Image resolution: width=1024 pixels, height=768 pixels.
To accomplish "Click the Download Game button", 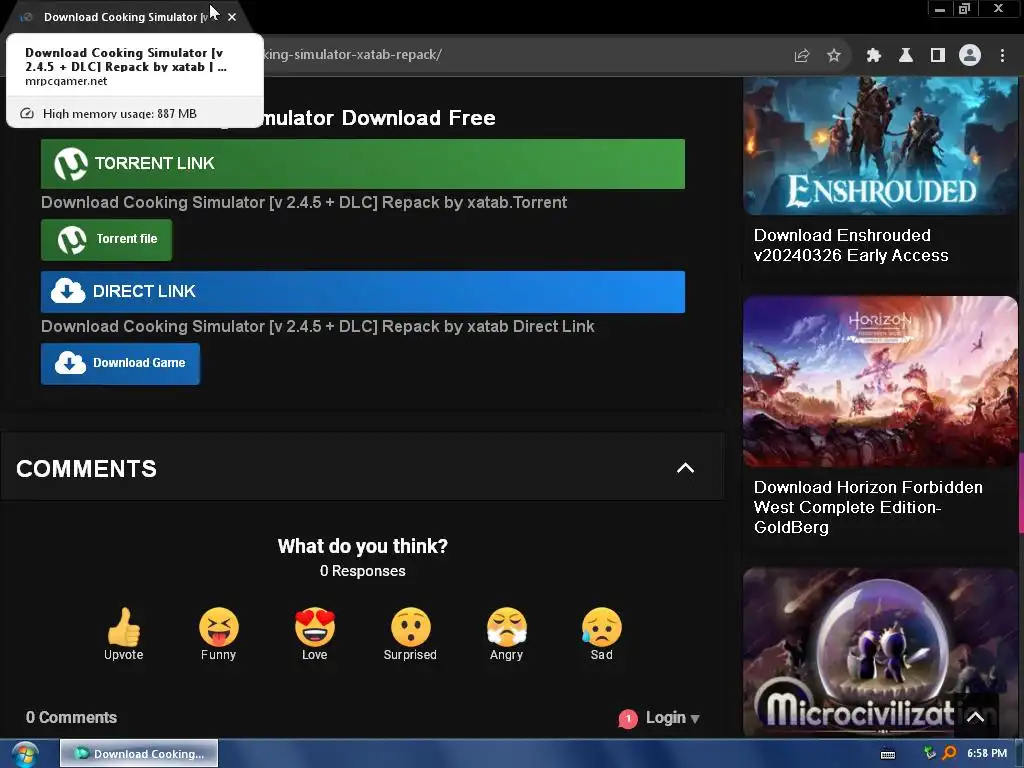I will pyautogui.click(x=120, y=363).
